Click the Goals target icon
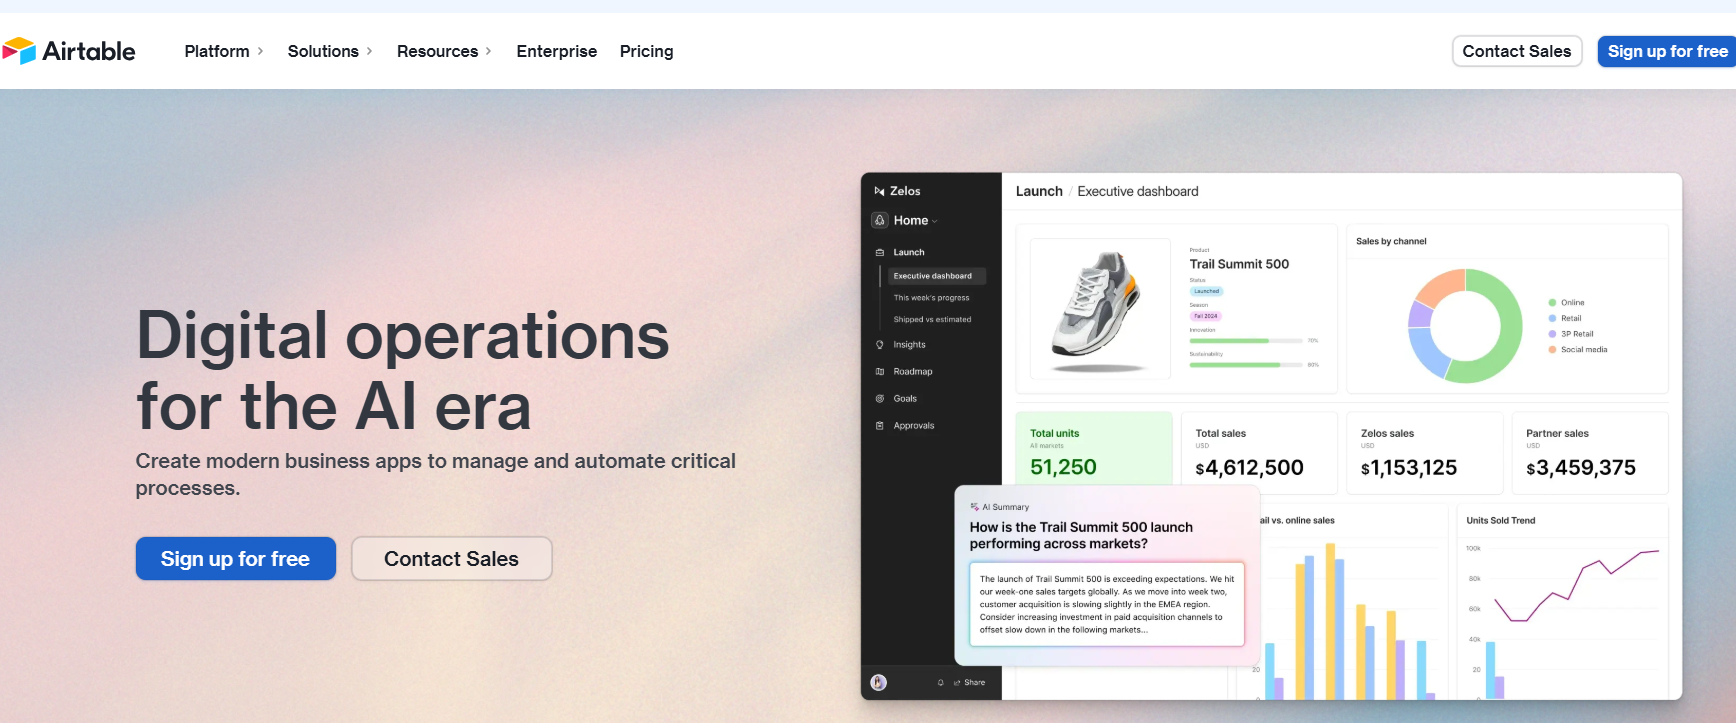 click(880, 398)
